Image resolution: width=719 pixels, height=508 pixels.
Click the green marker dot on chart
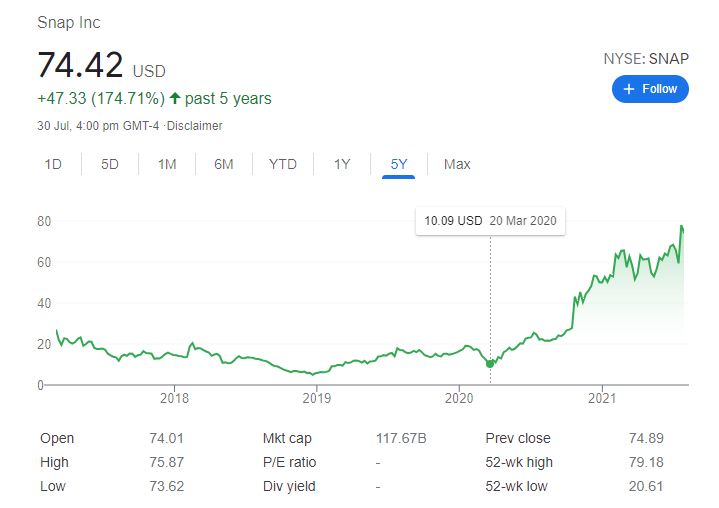(490, 364)
